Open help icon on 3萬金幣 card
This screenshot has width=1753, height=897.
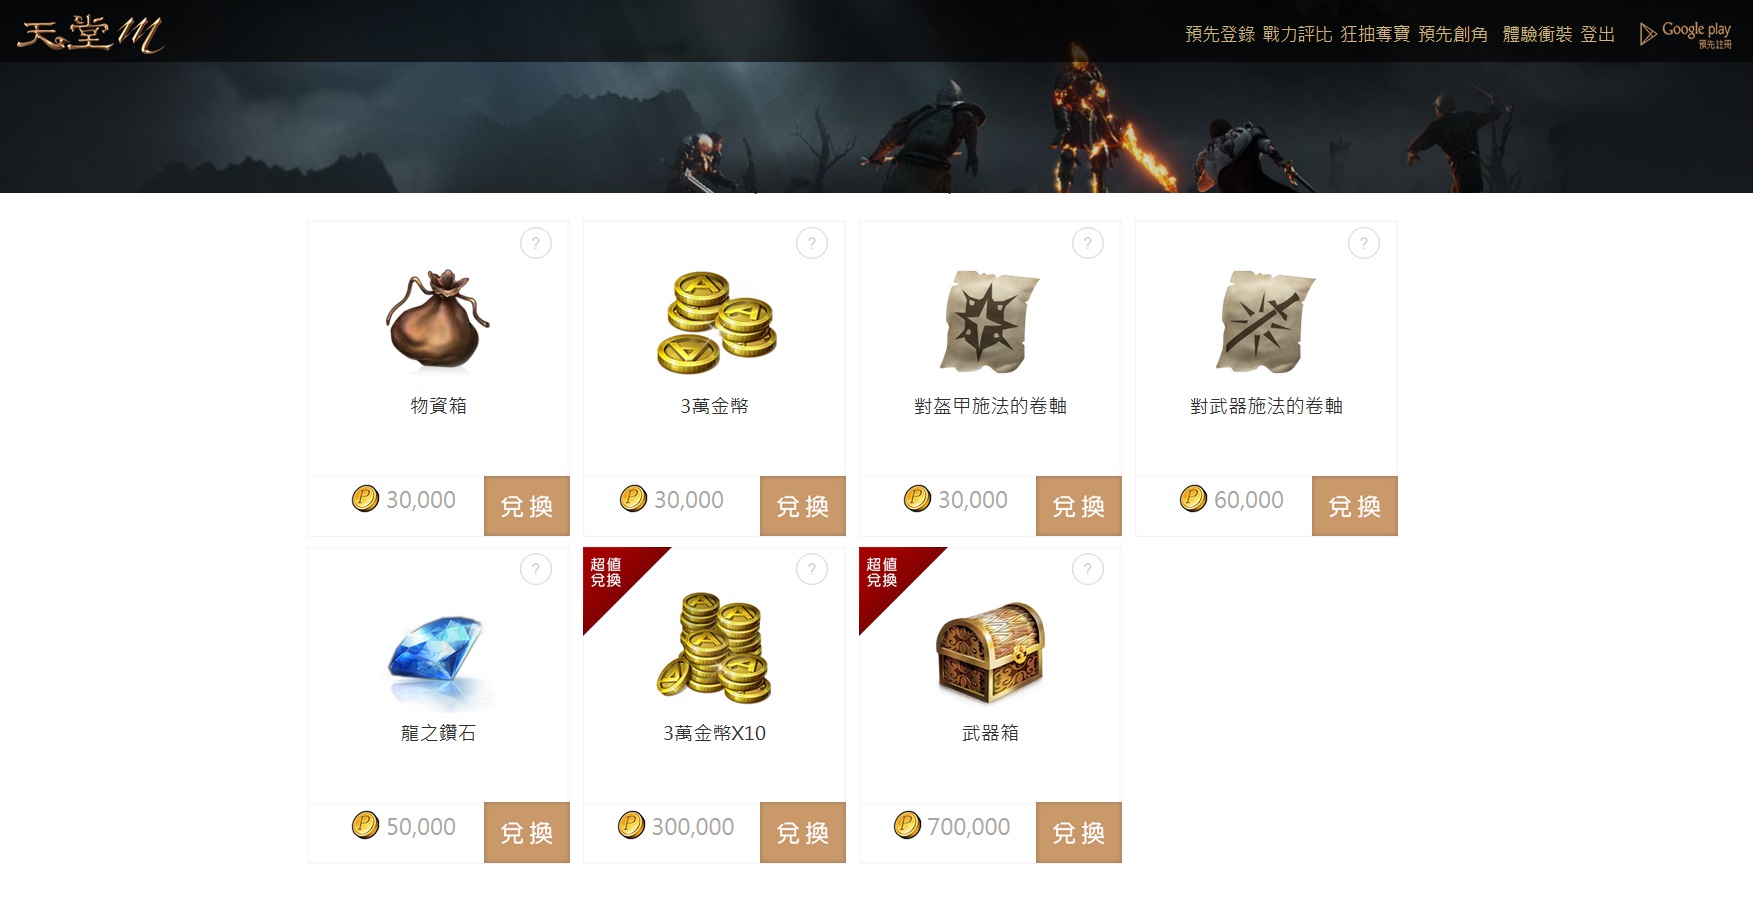tap(812, 243)
